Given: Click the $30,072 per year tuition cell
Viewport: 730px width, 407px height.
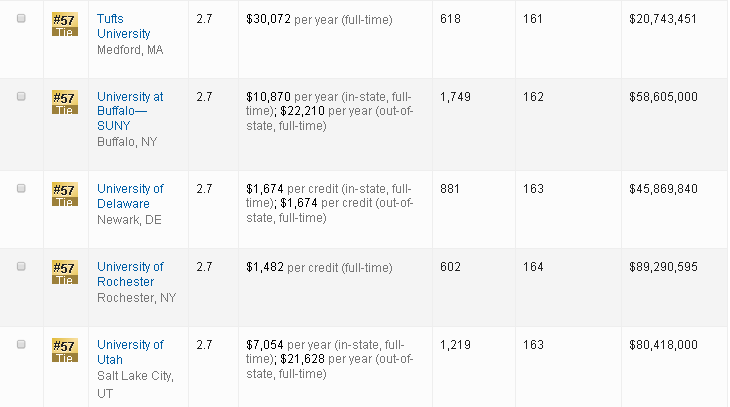Looking at the screenshot, I should click(319, 19).
